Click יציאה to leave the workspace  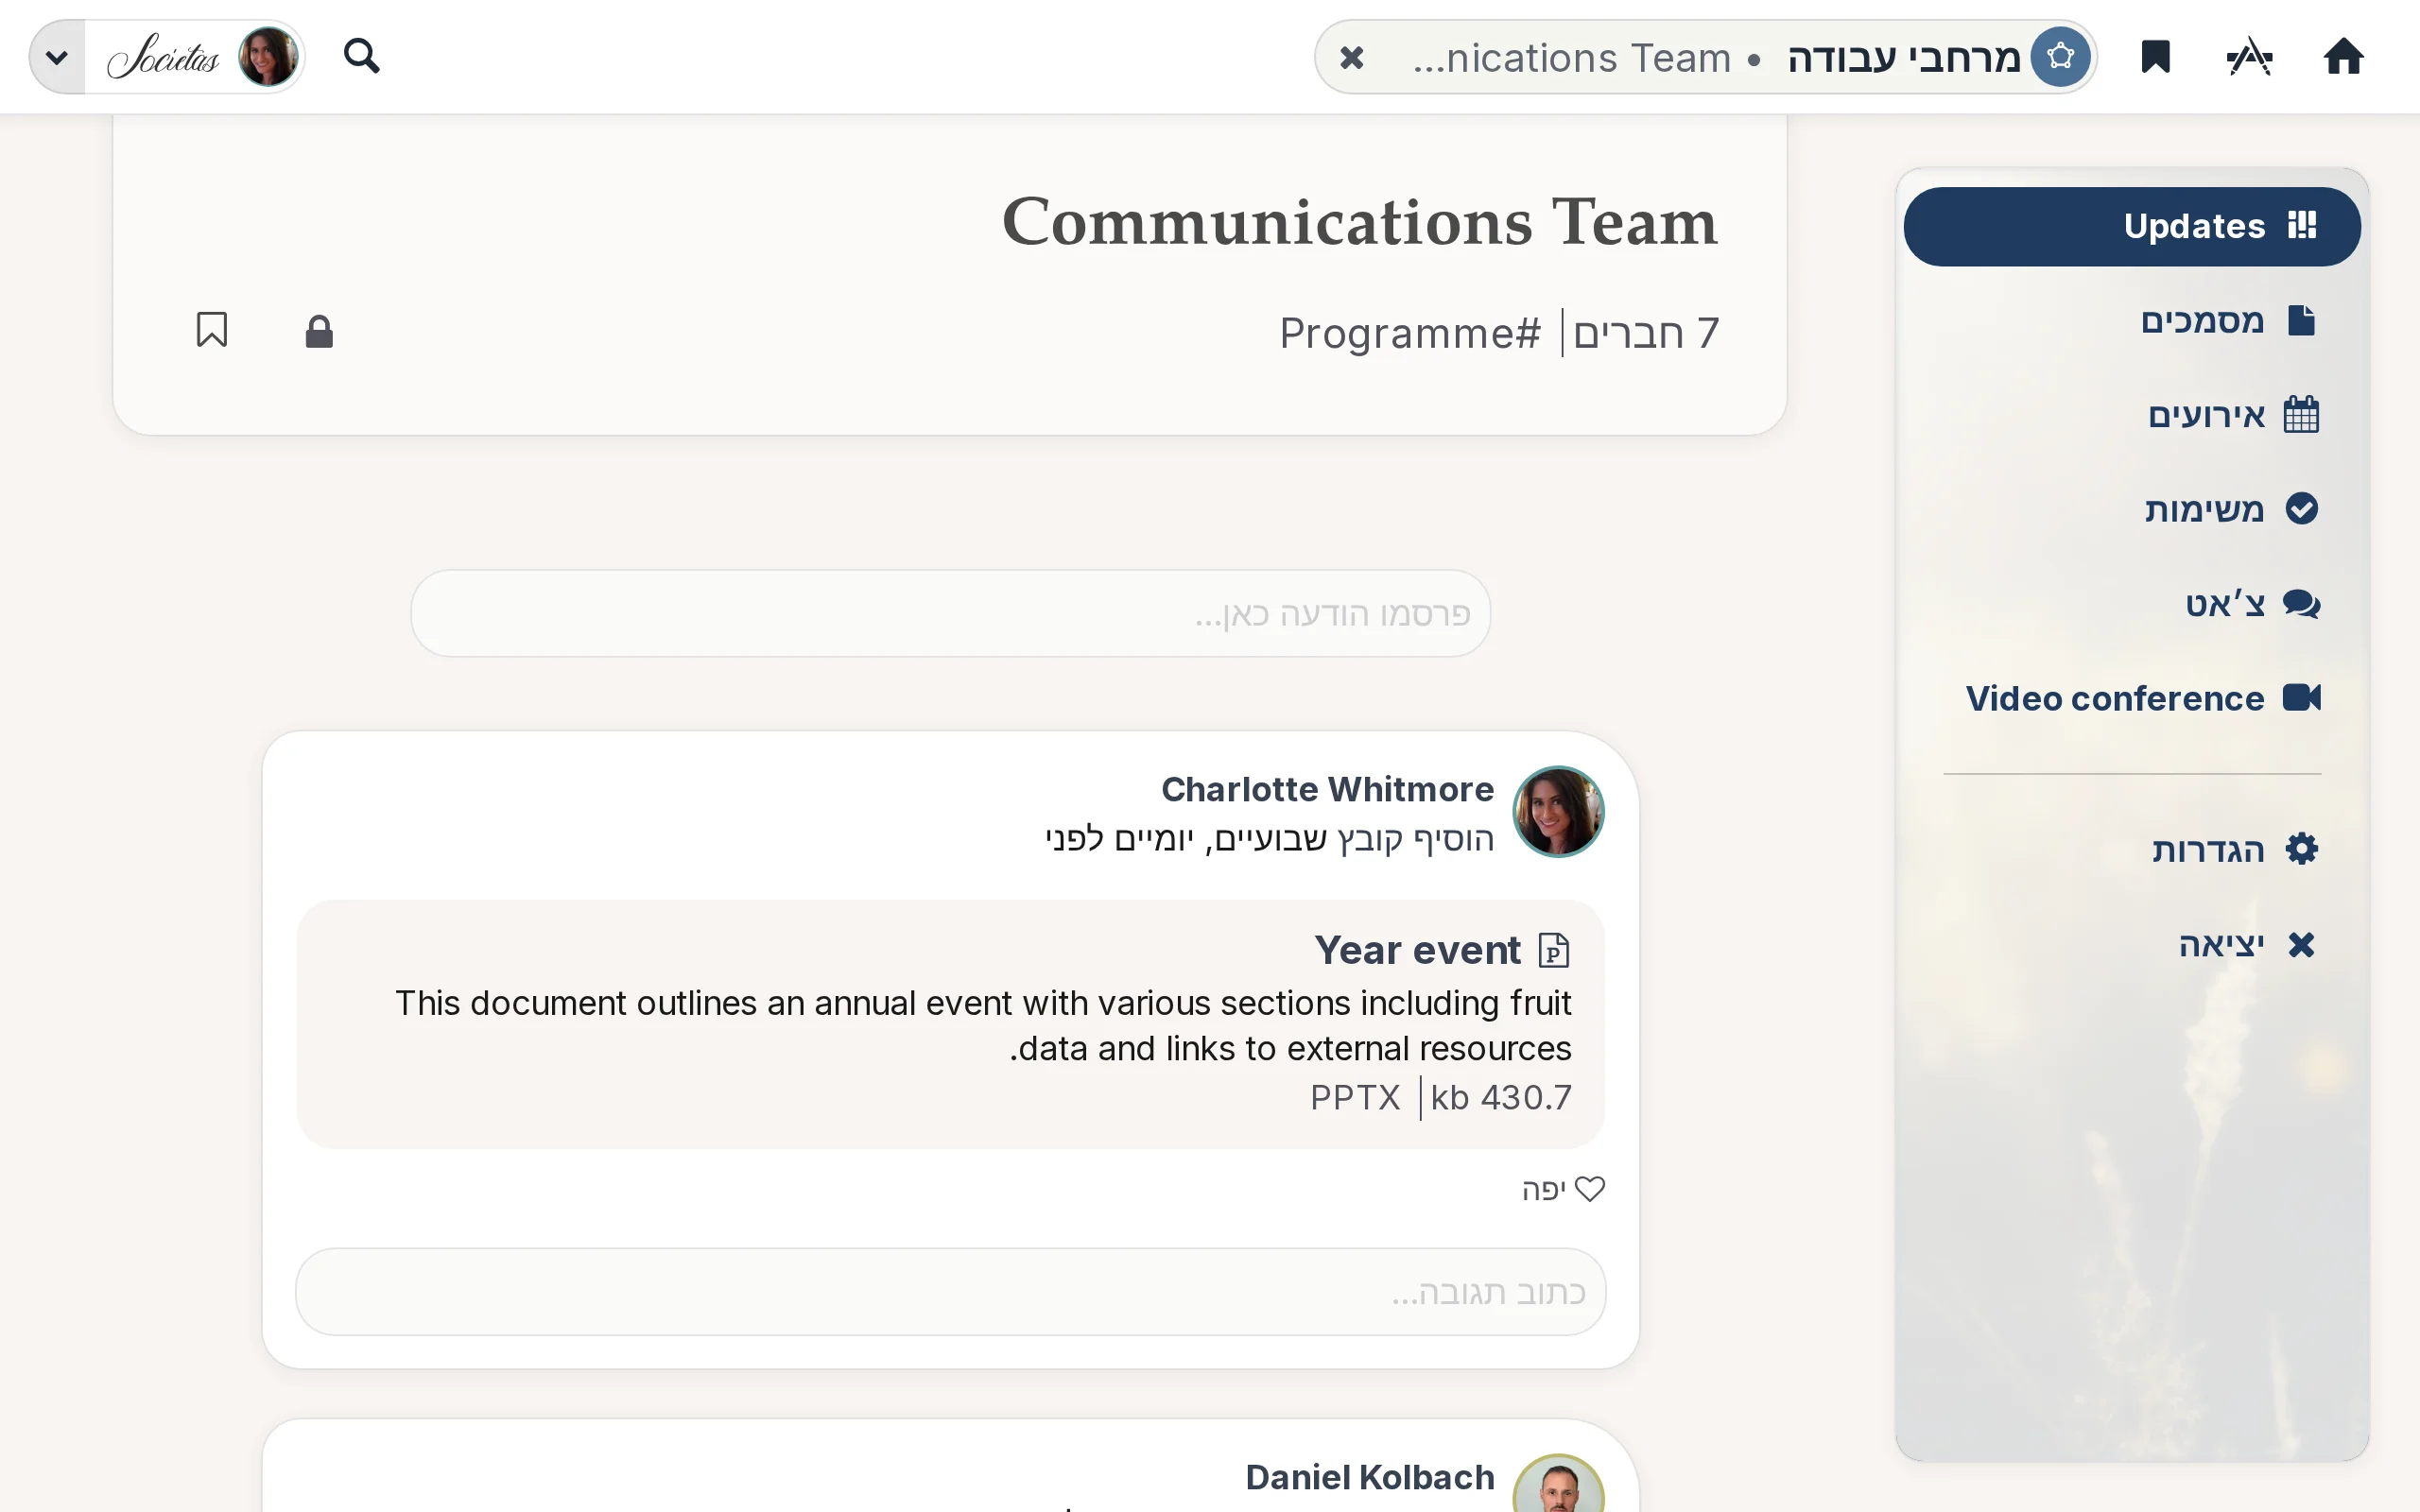[x=2132, y=944]
